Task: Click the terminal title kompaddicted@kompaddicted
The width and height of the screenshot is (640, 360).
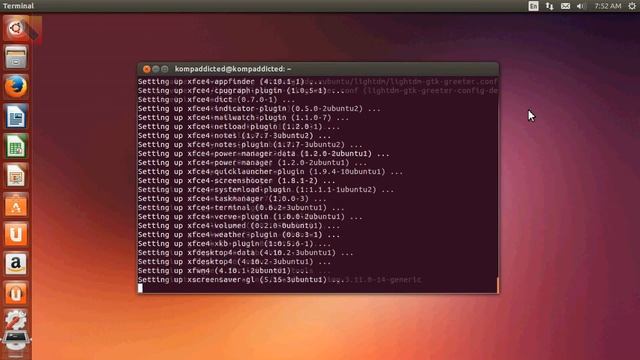Action: 233,69
